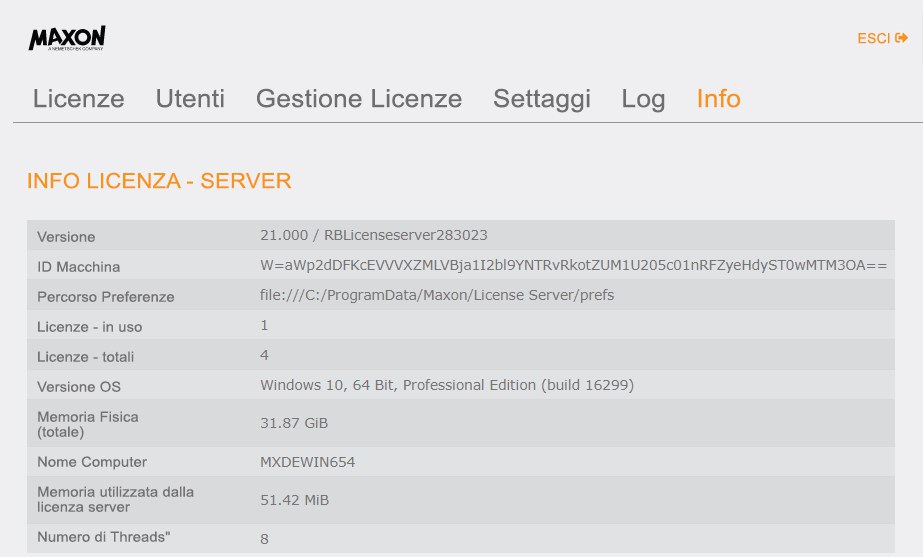The height and width of the screenshot is (557, 923).
Task: Select the machine ID string starting W=aWp2d
Action: coord(573,265)
